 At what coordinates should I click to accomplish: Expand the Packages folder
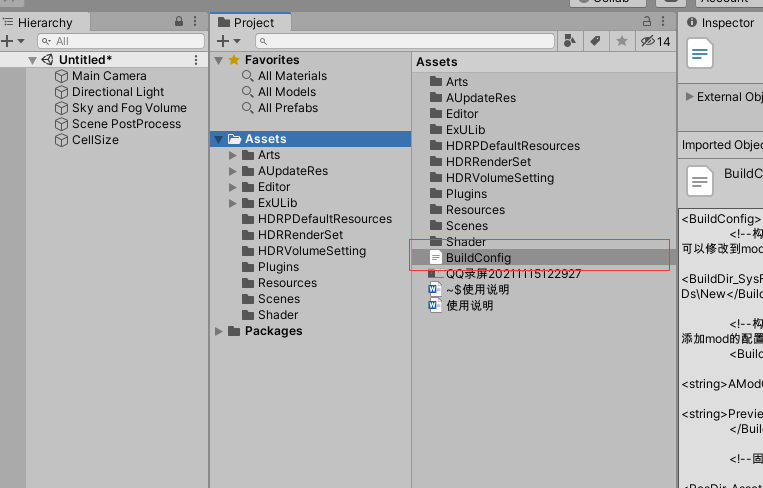[219, 331]
